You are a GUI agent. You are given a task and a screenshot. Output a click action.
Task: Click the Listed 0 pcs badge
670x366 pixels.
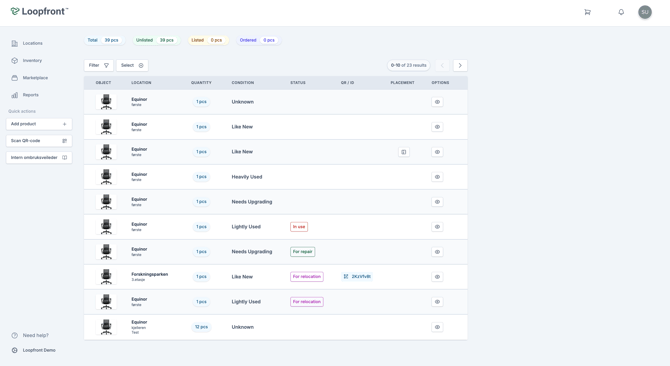(208, 40)
